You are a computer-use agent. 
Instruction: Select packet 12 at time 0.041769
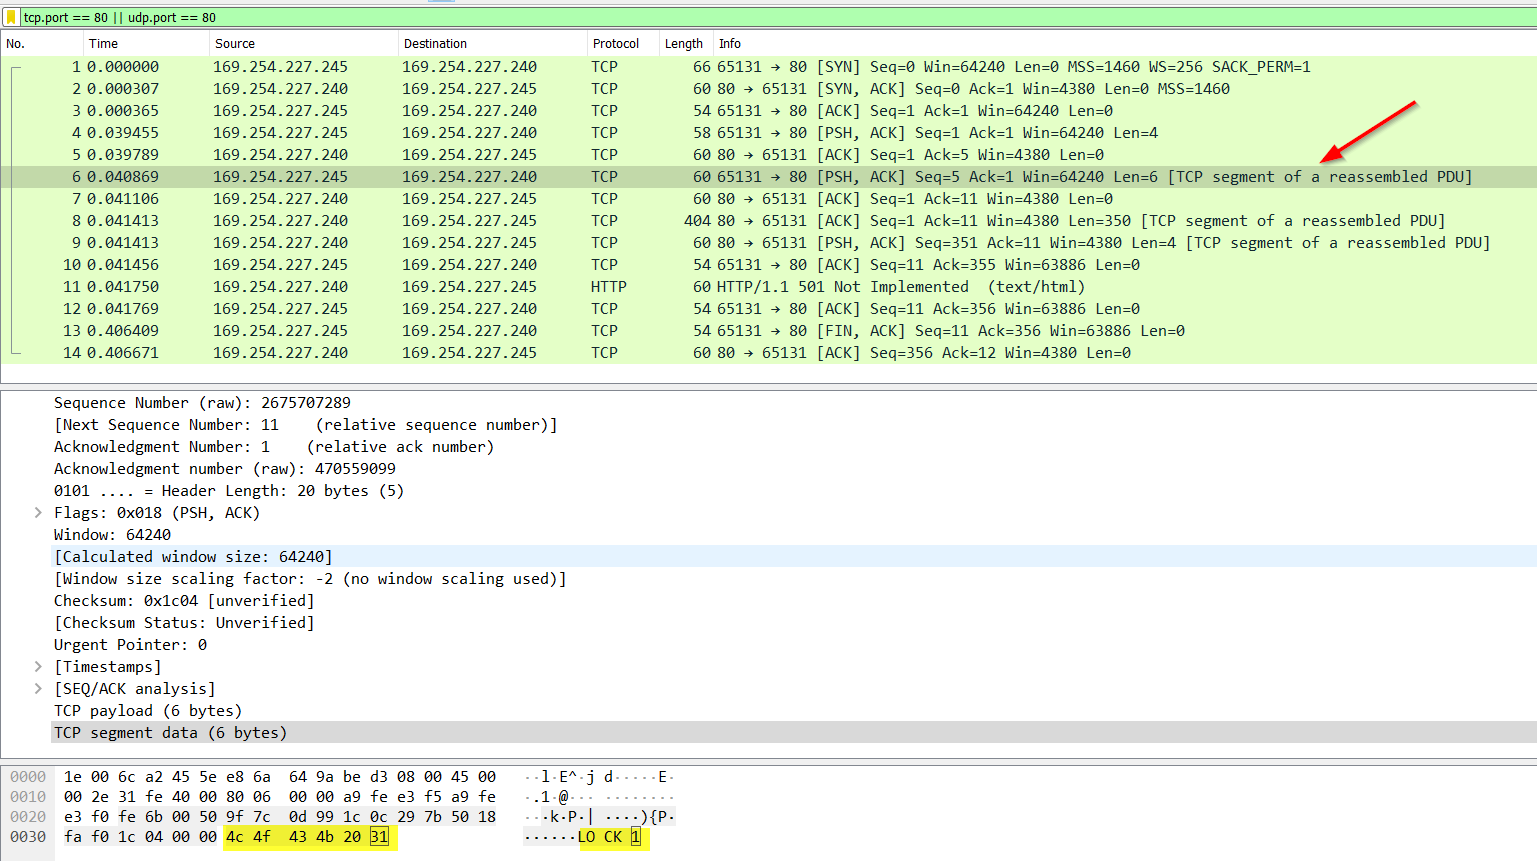[x=768, y=309]
